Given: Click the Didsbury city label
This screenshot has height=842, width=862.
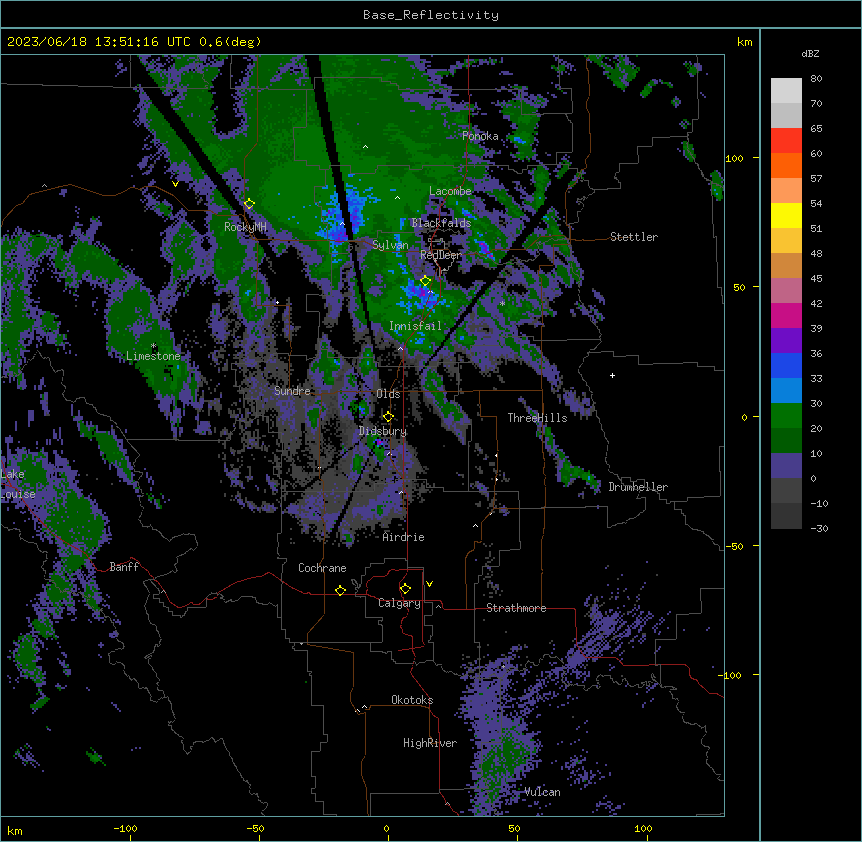Looking at the screenshot, I should point(383,431).
